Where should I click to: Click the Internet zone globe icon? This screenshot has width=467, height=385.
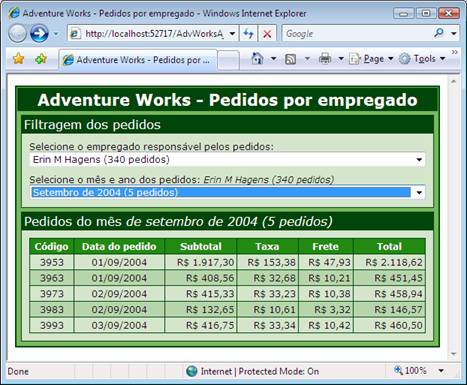tap(192, 371)
